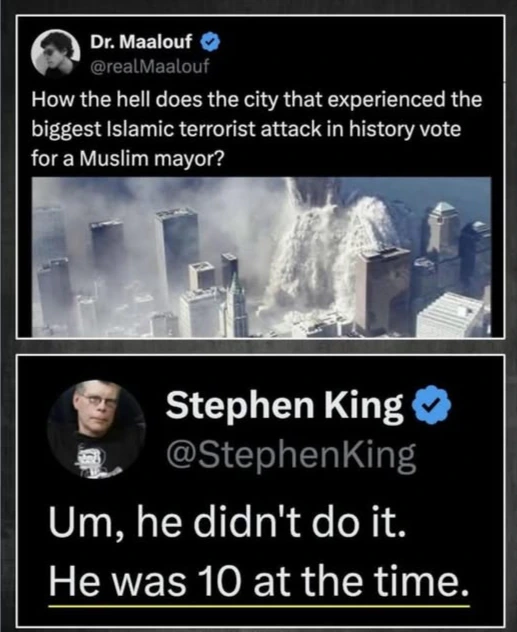
Task: Click the gothic spire building in the photo
Action: click(236, 307)
